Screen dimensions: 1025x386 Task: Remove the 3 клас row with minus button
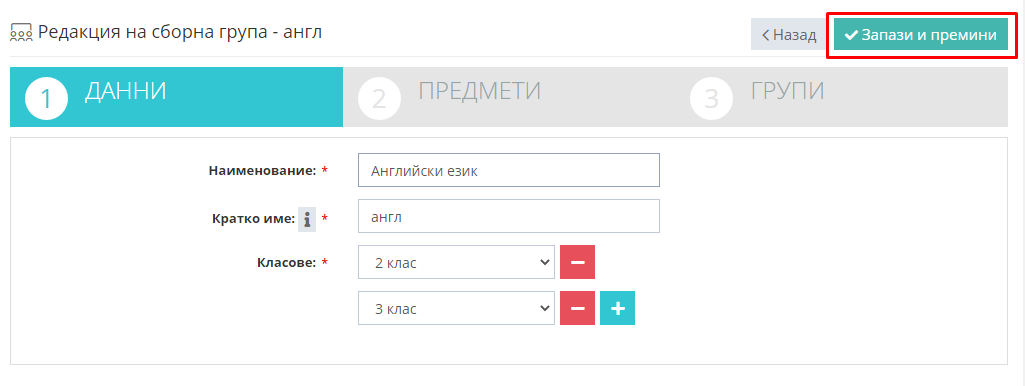pos(577,308)
